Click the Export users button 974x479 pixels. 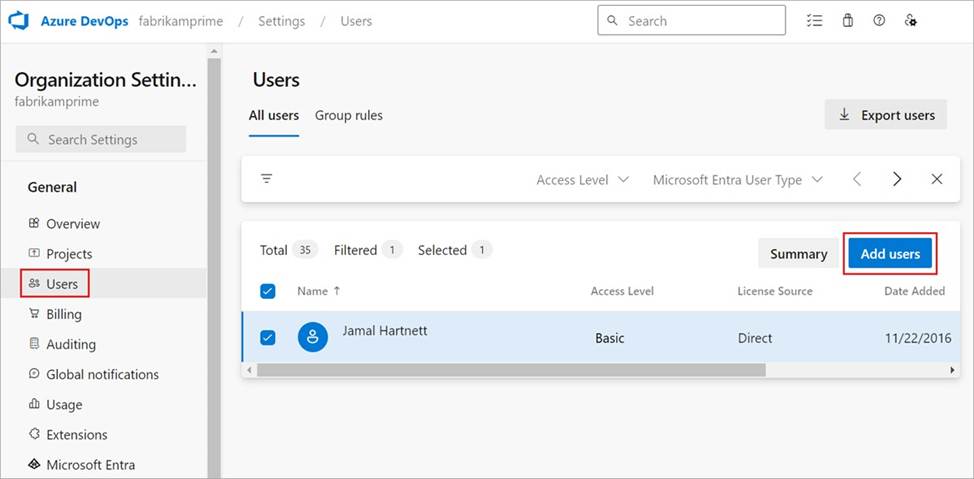pos(886,115)
